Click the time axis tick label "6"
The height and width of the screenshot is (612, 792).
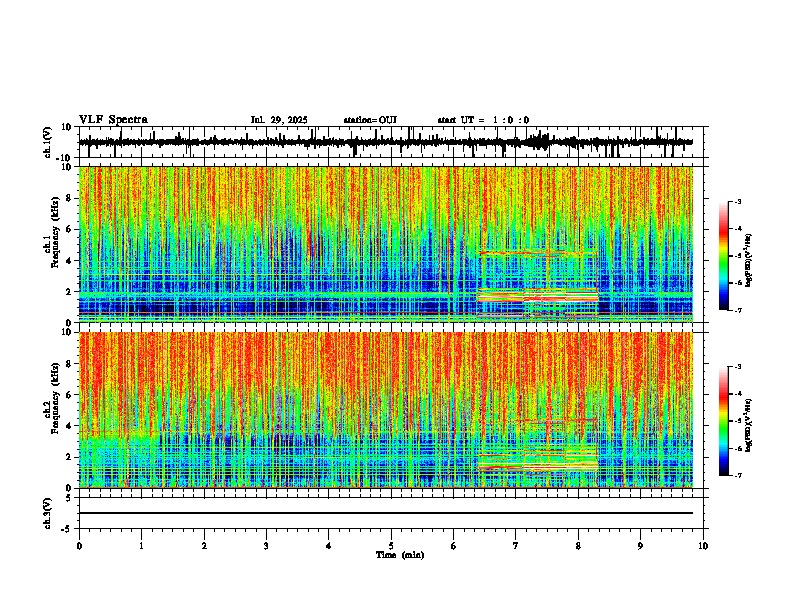coord(453,545)
